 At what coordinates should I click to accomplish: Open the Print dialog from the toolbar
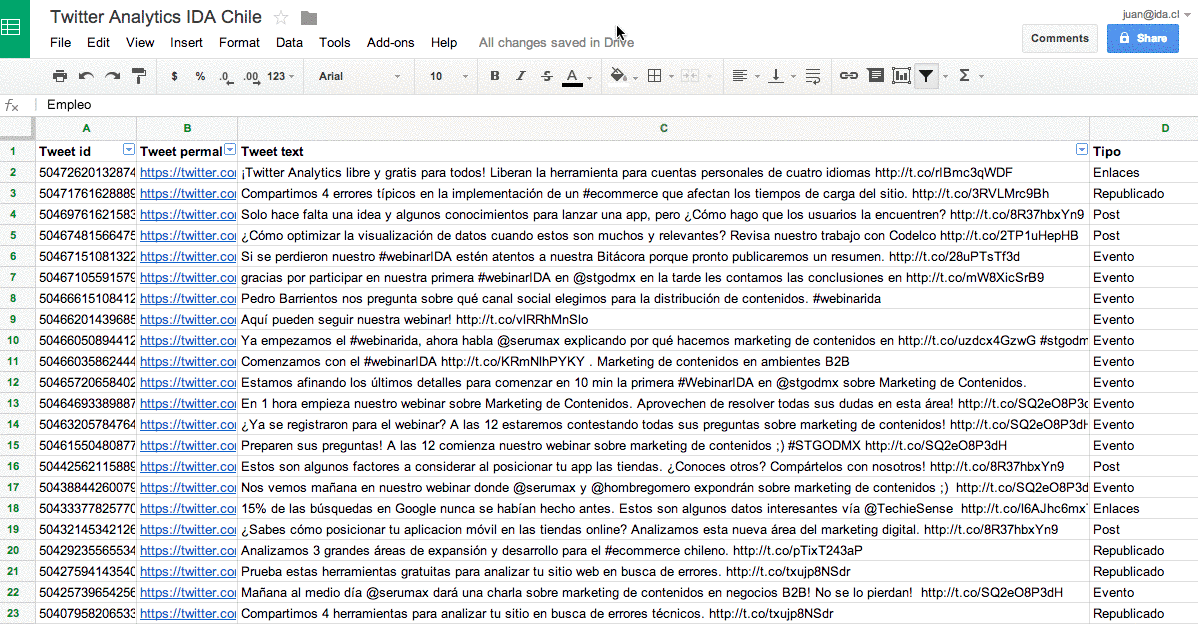point(59,75)
